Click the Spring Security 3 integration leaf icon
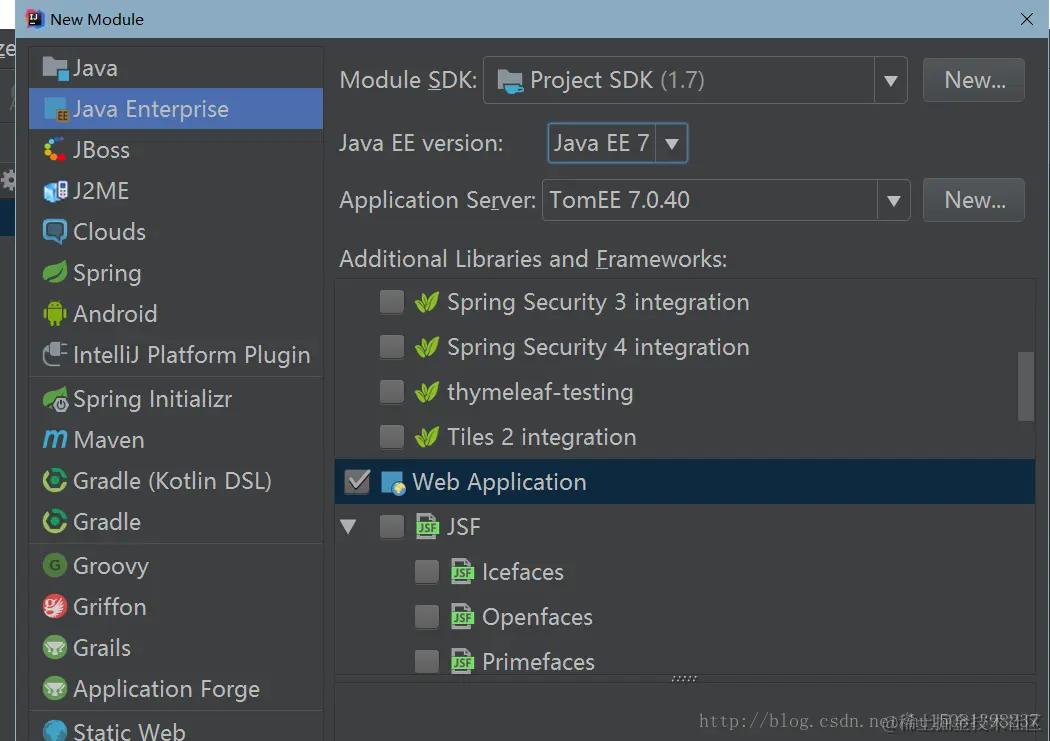Viewport: 1050px width, 741px height. point(427,302)
